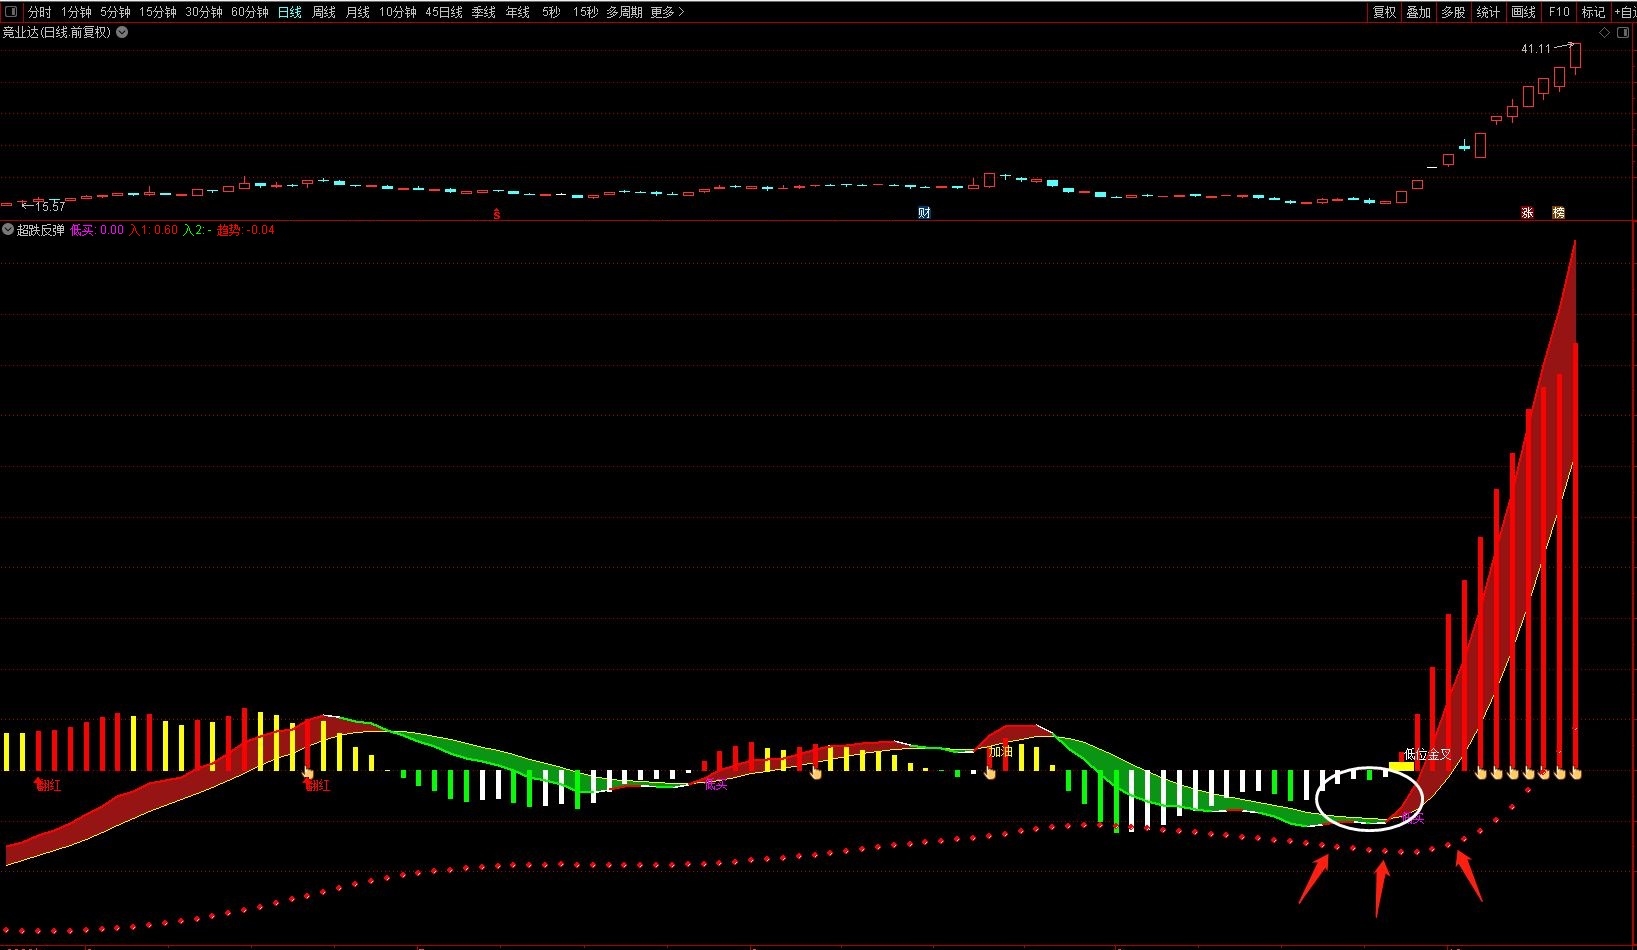Click the 超跌反弹 indicator name
This screenshot has width=1637, height=950.
click(x=40, y=230)
